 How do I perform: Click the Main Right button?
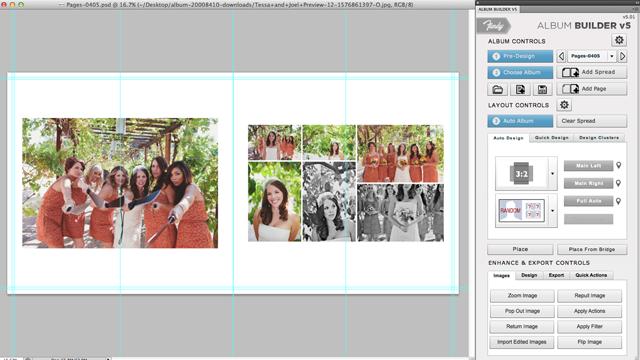click(x=588, y=183)
